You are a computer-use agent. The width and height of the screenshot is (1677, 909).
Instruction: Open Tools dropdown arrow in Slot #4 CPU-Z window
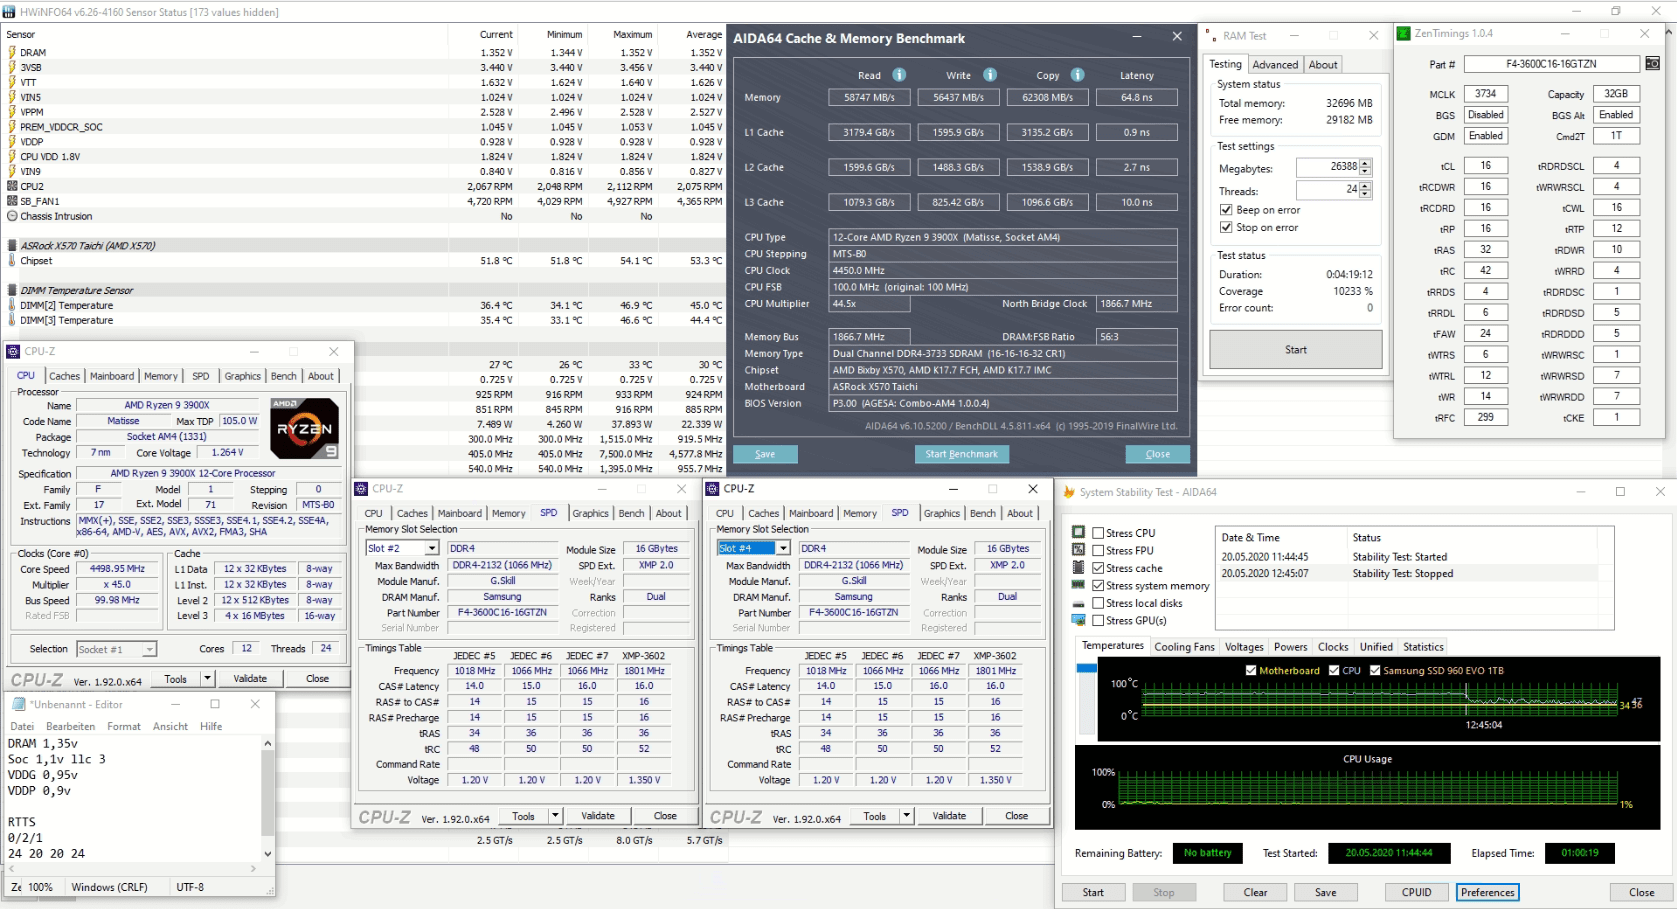(906, 816)
